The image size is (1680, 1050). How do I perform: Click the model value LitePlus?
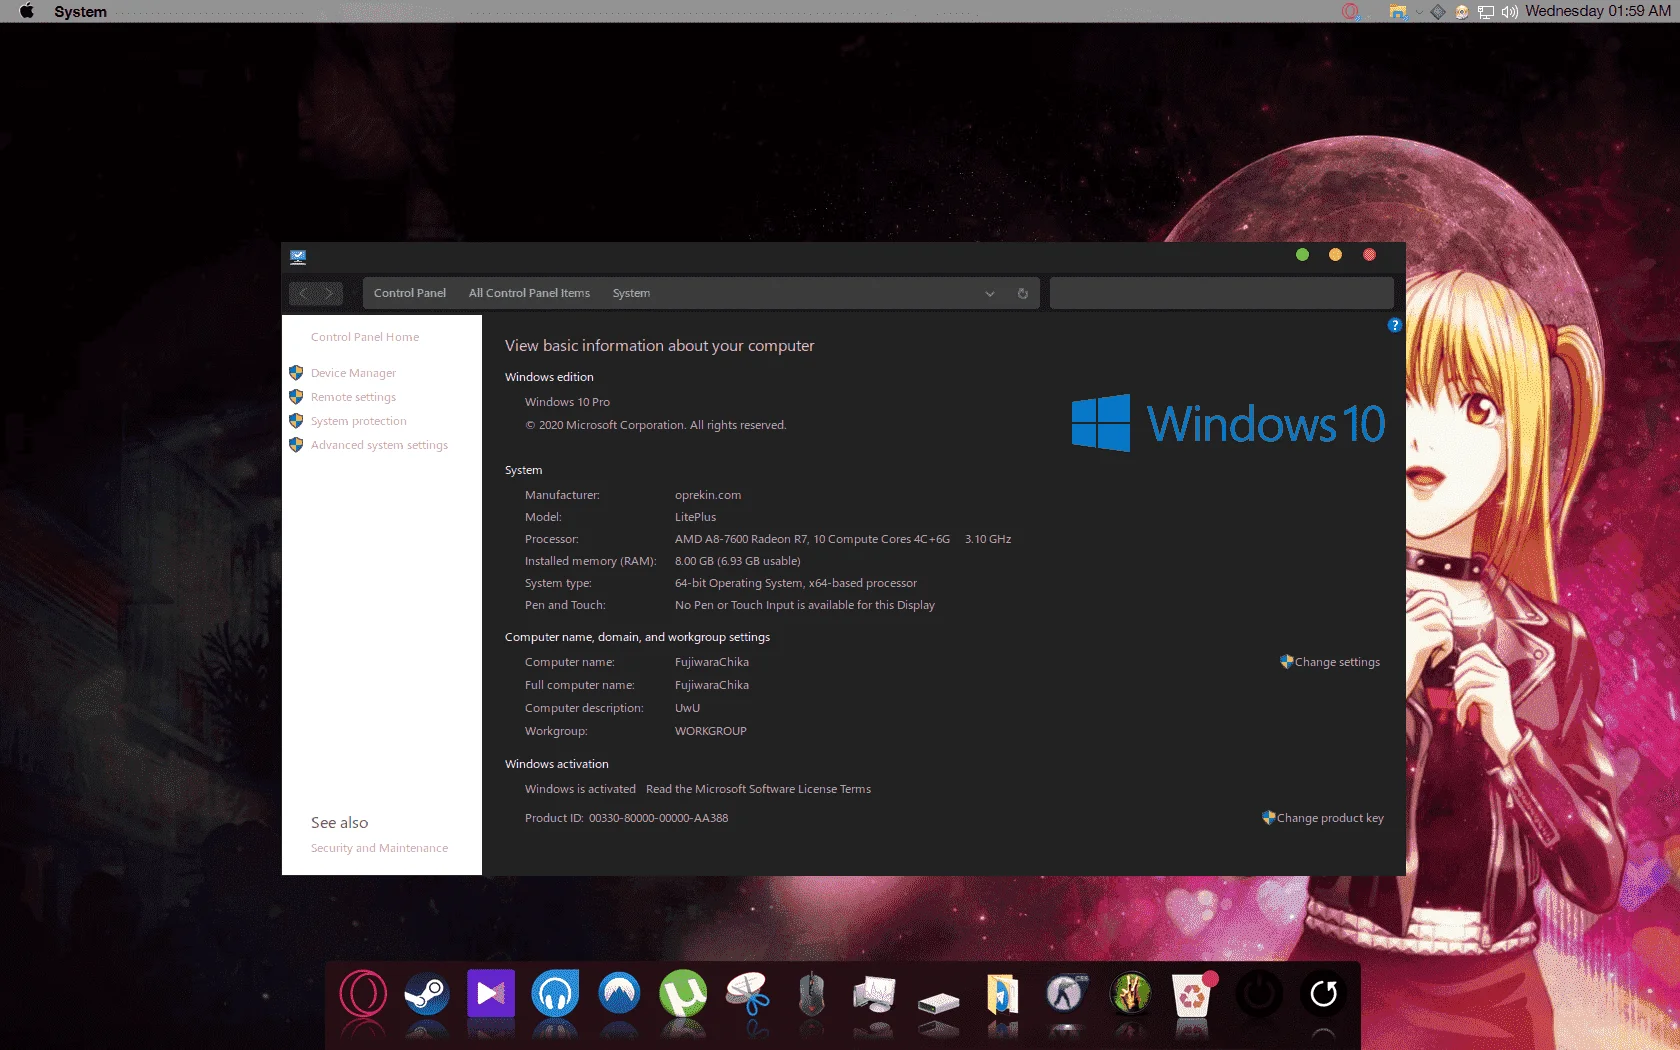(x=695, y=517)
